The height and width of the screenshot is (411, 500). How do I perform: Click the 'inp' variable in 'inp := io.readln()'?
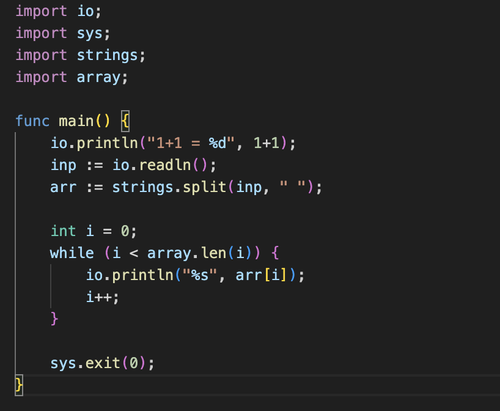[63, 165]
